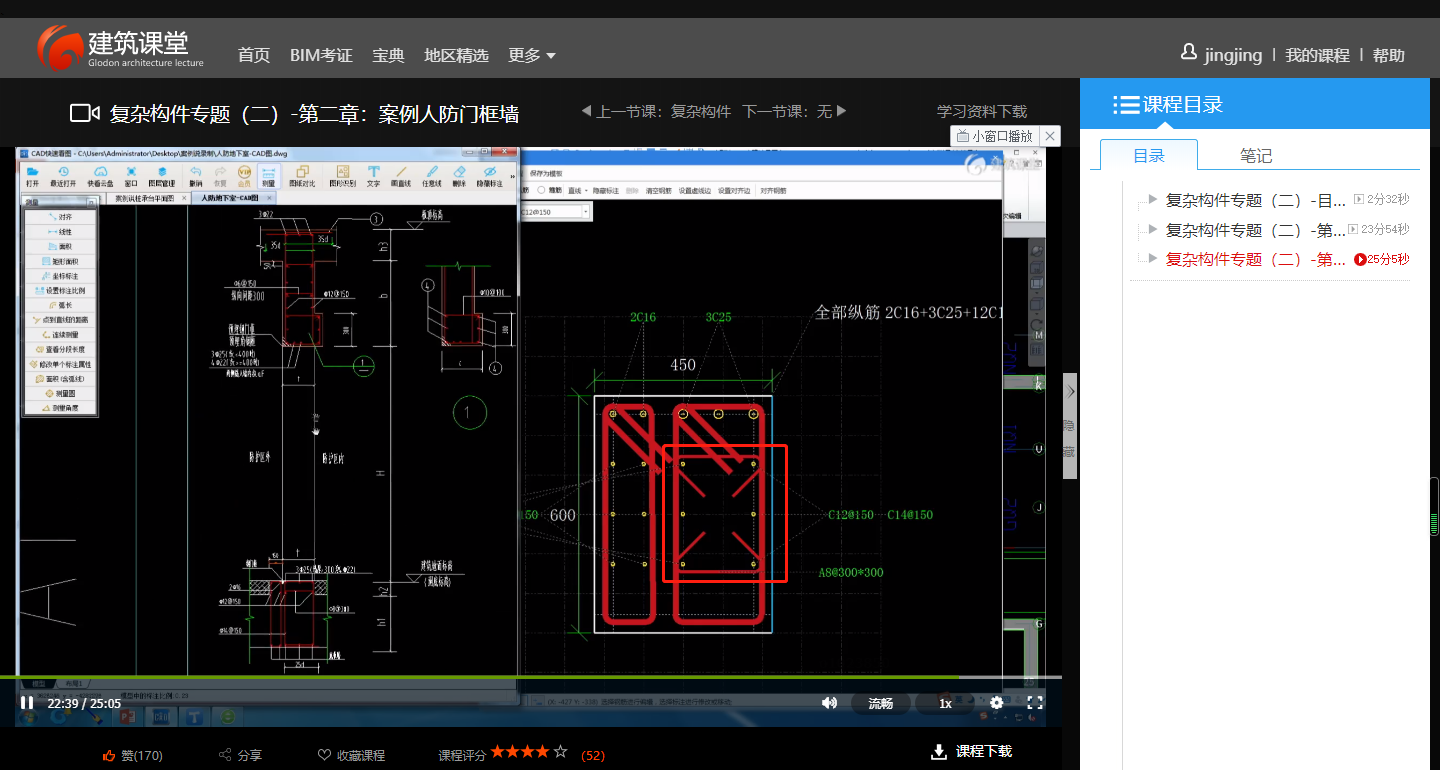Open the 首页 navigation item
This screenshot has height=770, width=1440.
pos(254,55)
